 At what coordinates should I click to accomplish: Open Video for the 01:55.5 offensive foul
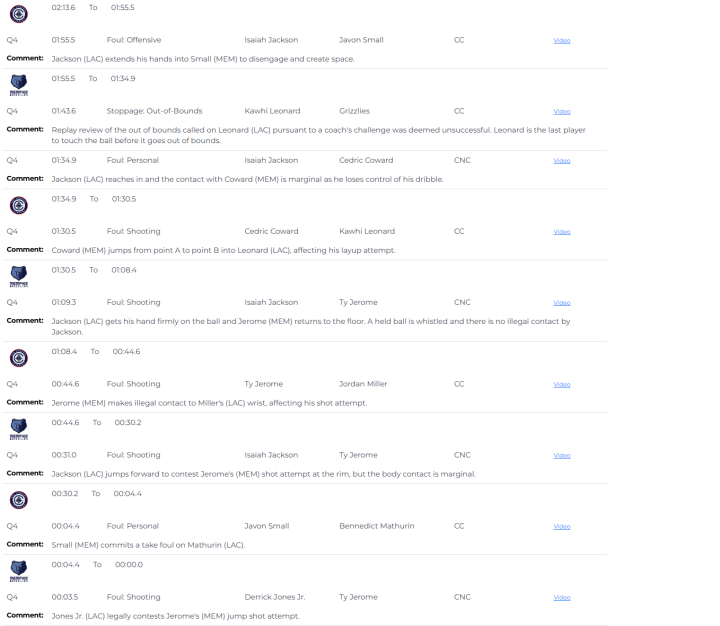(562, 41)
